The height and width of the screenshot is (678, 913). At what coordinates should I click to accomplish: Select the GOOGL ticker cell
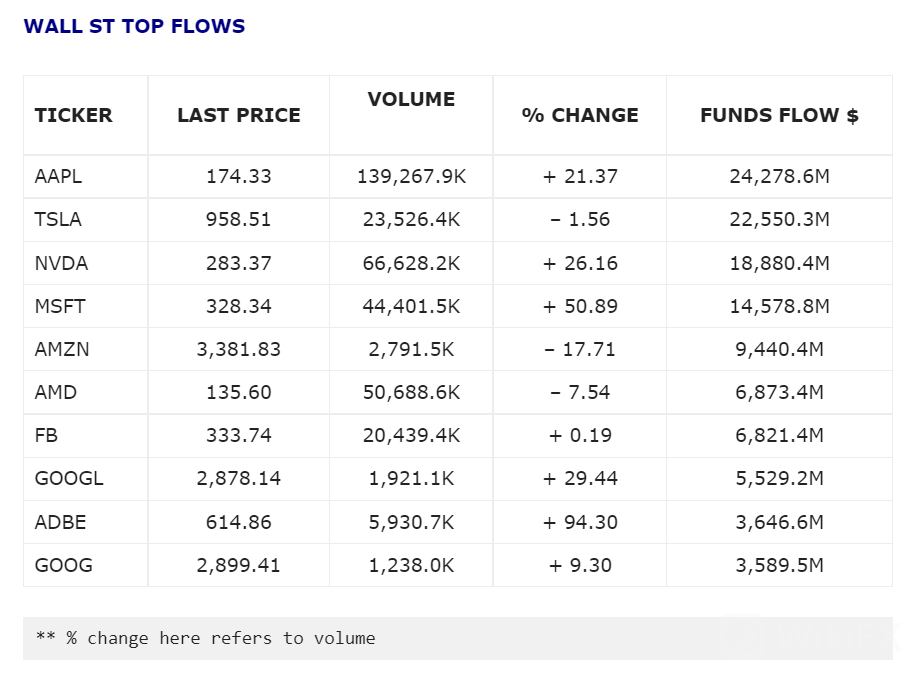click(x=68, y=479)
